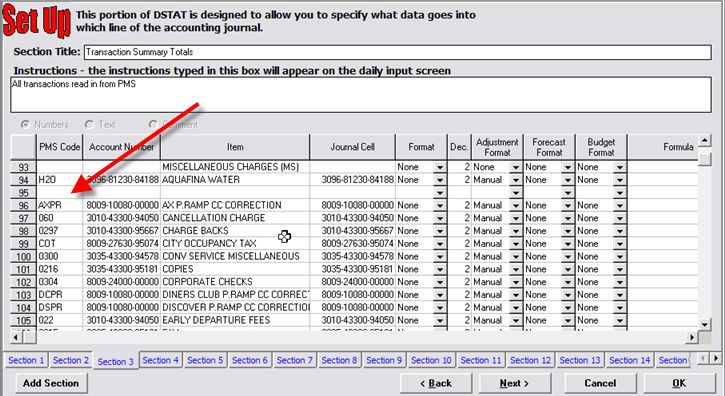Click item cell CONV SERVICE MISCELLANEOUS
Viewport: 725px width, 396px height.
coord(235,256)
